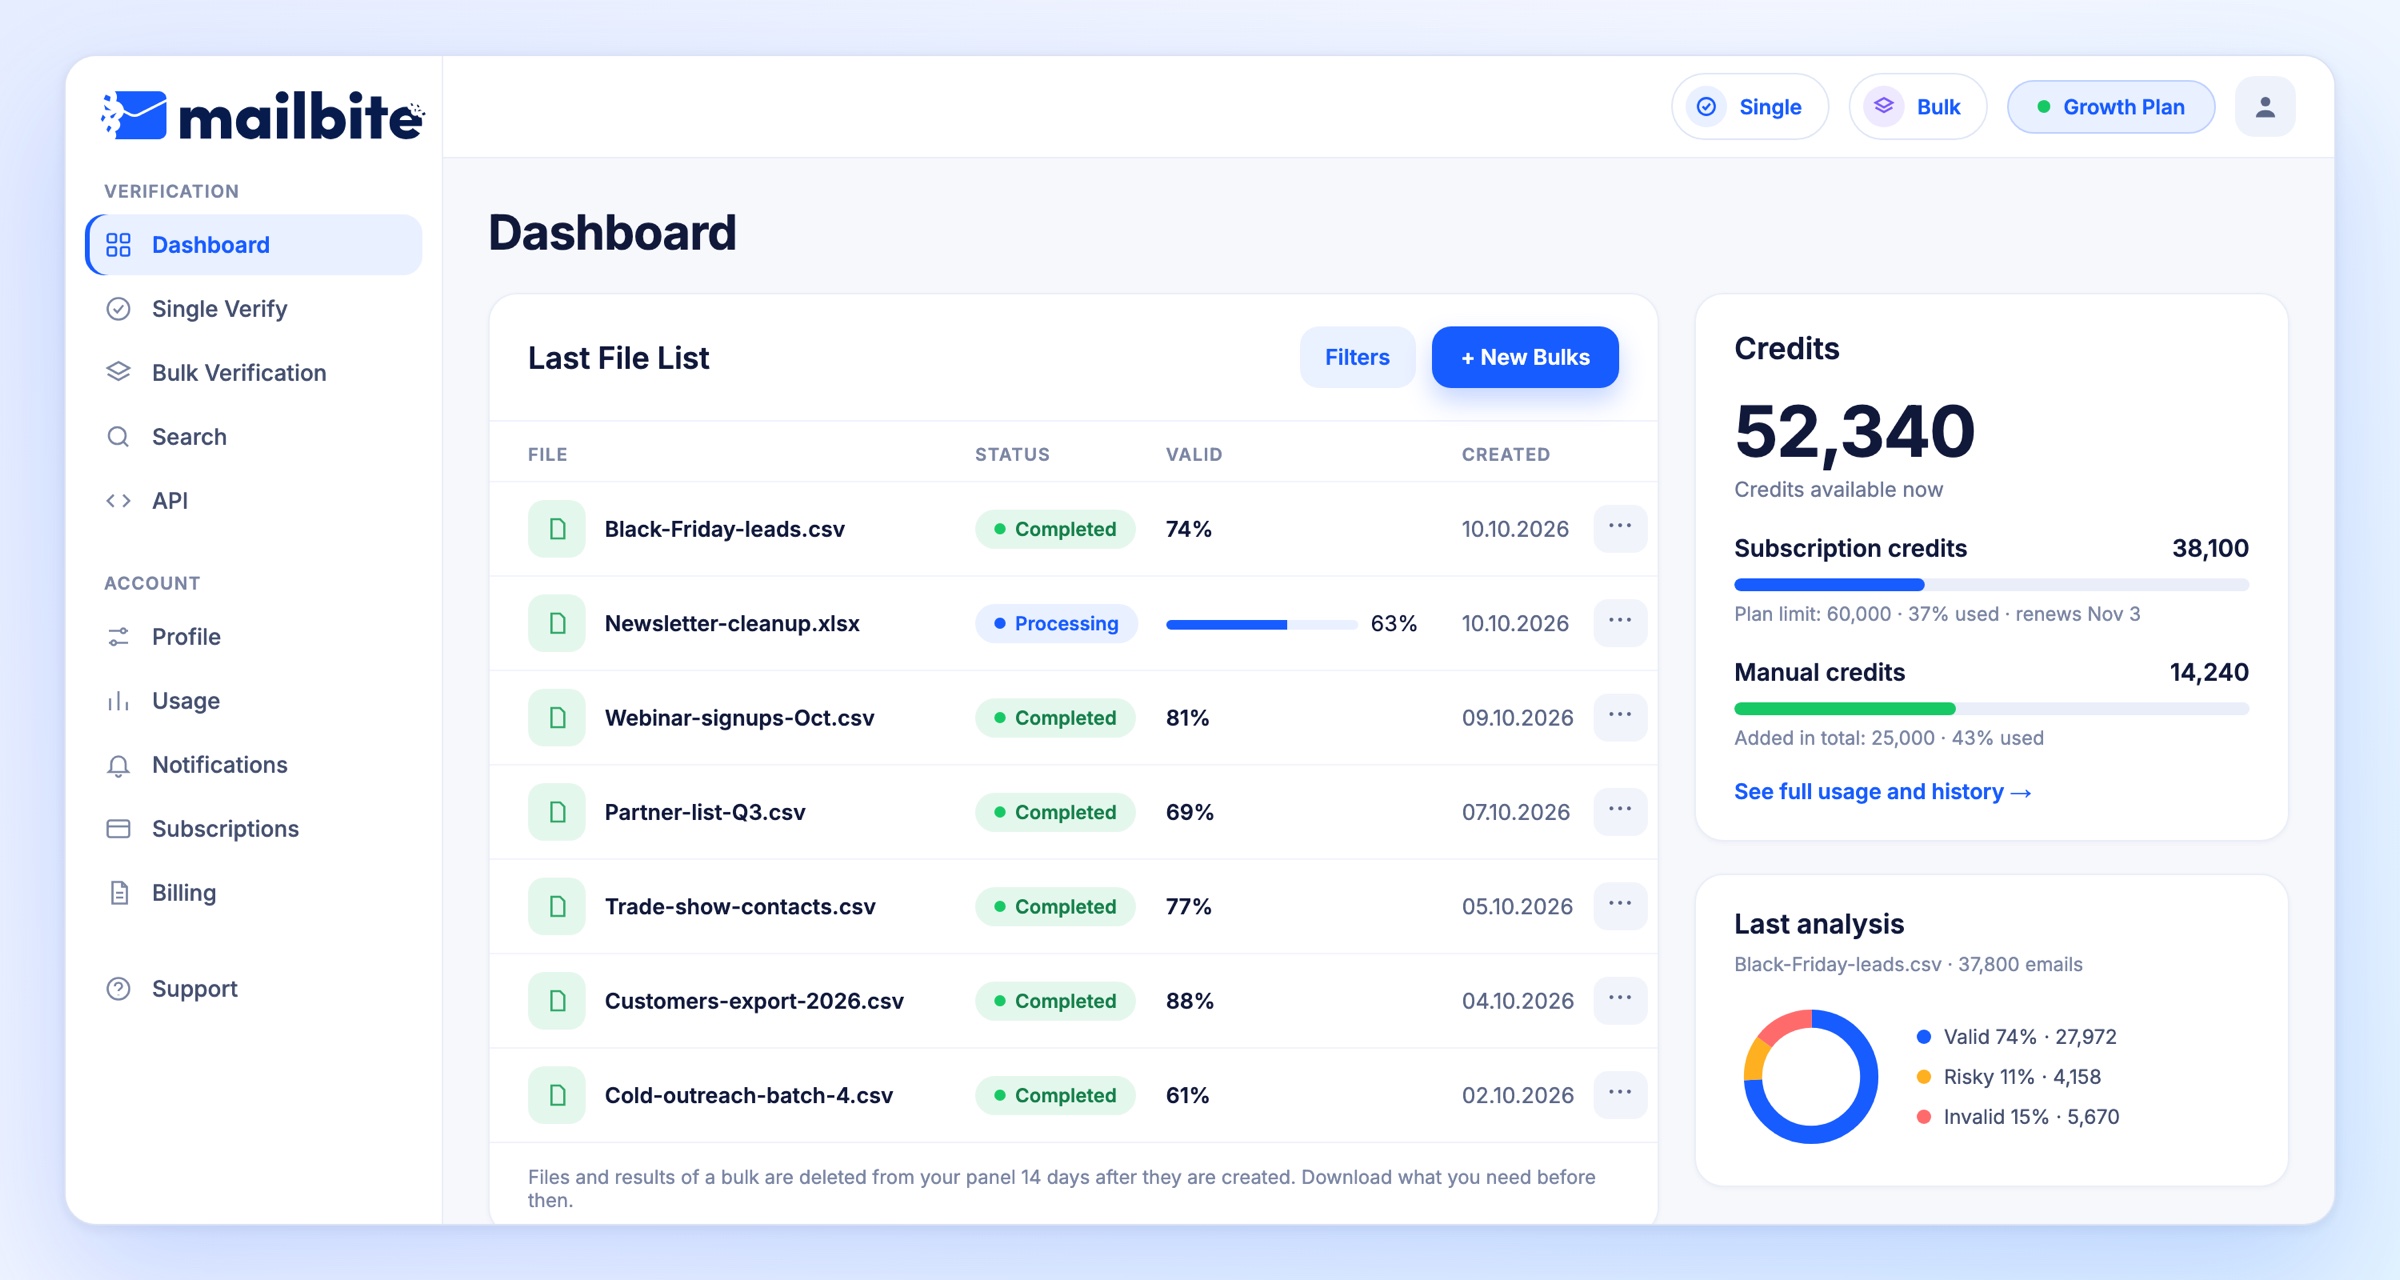2400x1280 pixels.
Task: Open the Filters button
Action: click(x=1357, y=357)
